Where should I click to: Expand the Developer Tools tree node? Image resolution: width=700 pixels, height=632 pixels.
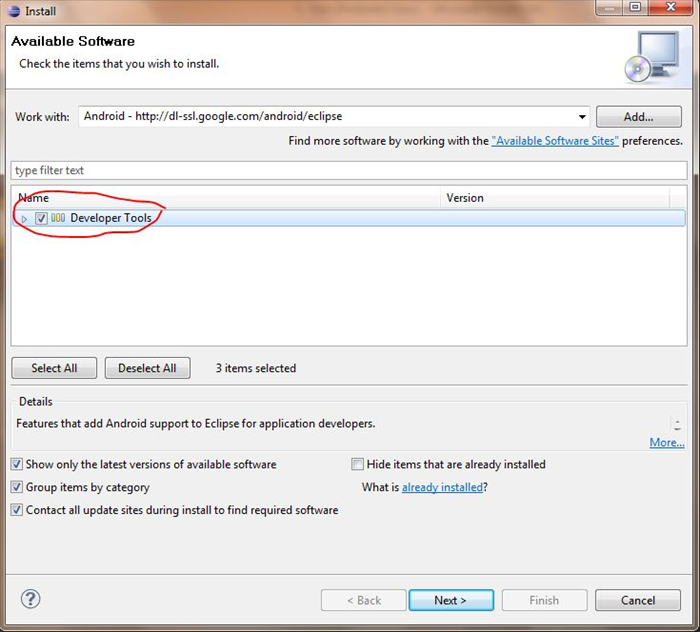pyautogui.click(x=24, y=219)
